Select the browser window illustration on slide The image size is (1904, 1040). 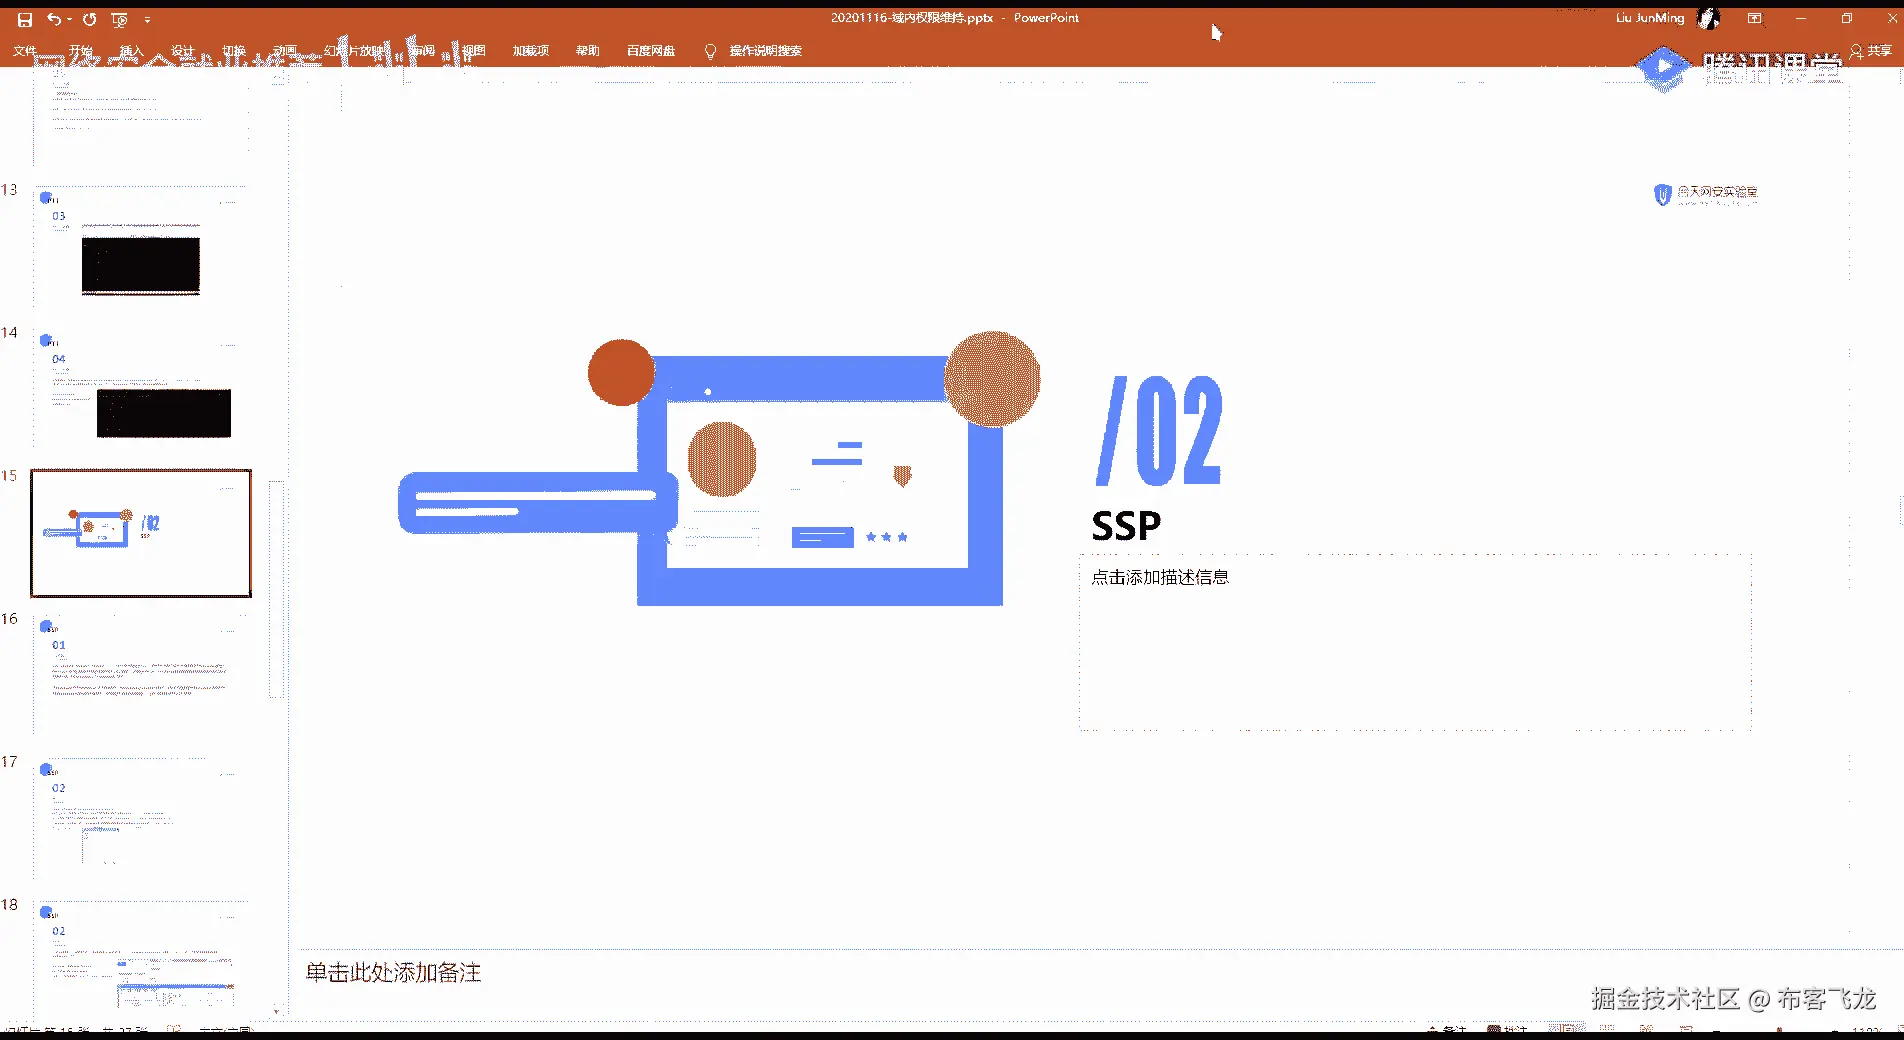[719, 468]
